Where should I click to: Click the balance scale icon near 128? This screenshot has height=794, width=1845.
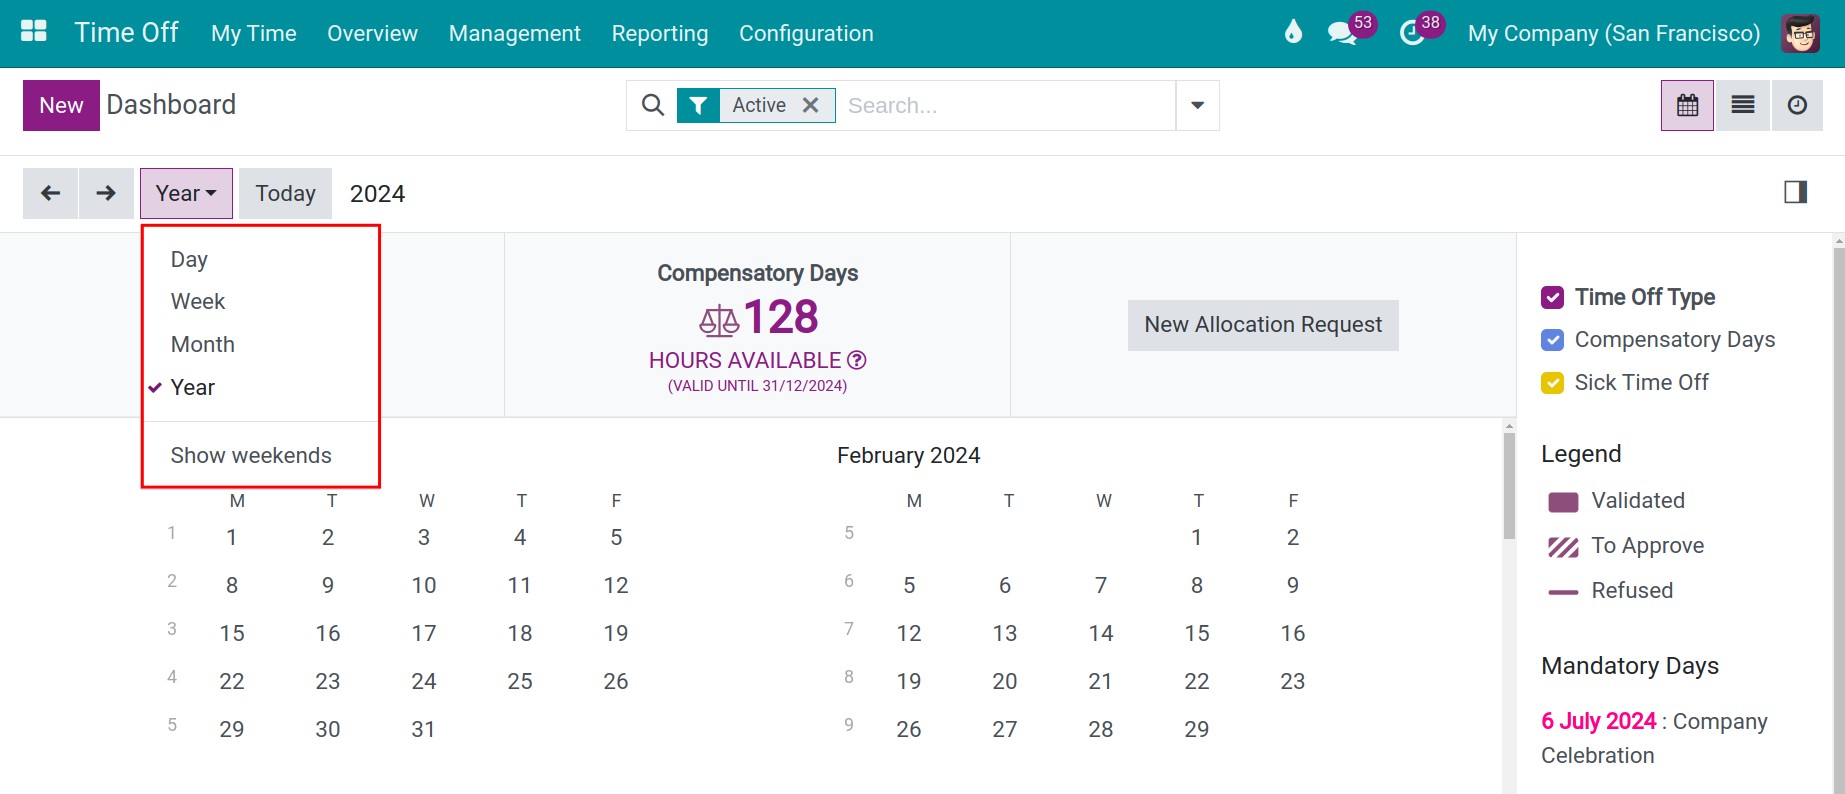pyautogui.click(x=719, y=321)
